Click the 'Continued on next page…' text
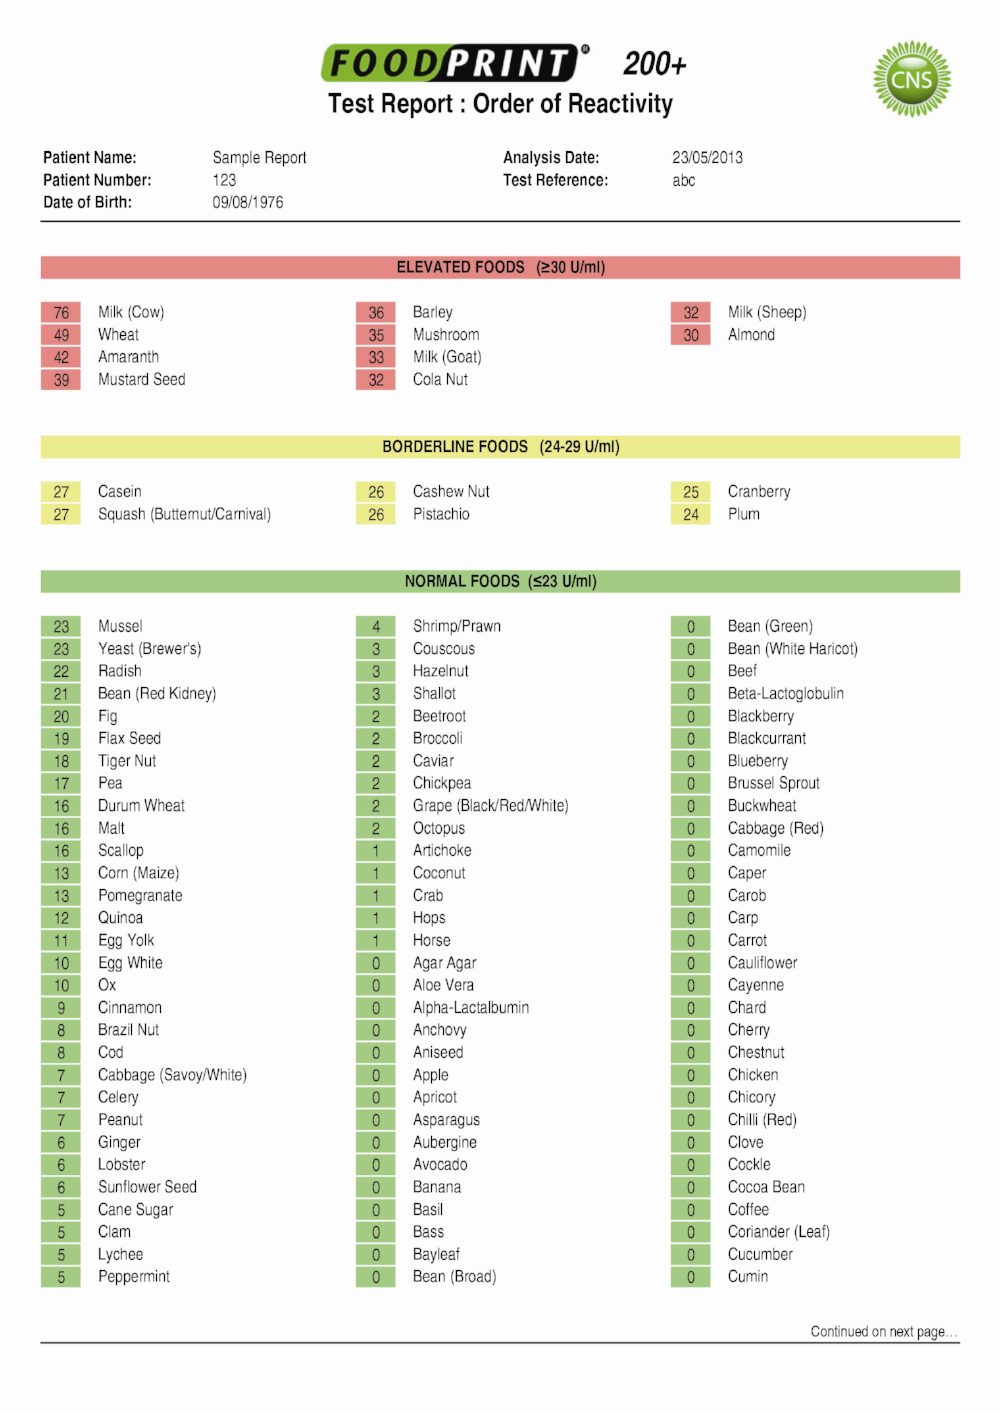Image resolution: width=1000 pixels, height=1414 pixels. click(883, 1331)
